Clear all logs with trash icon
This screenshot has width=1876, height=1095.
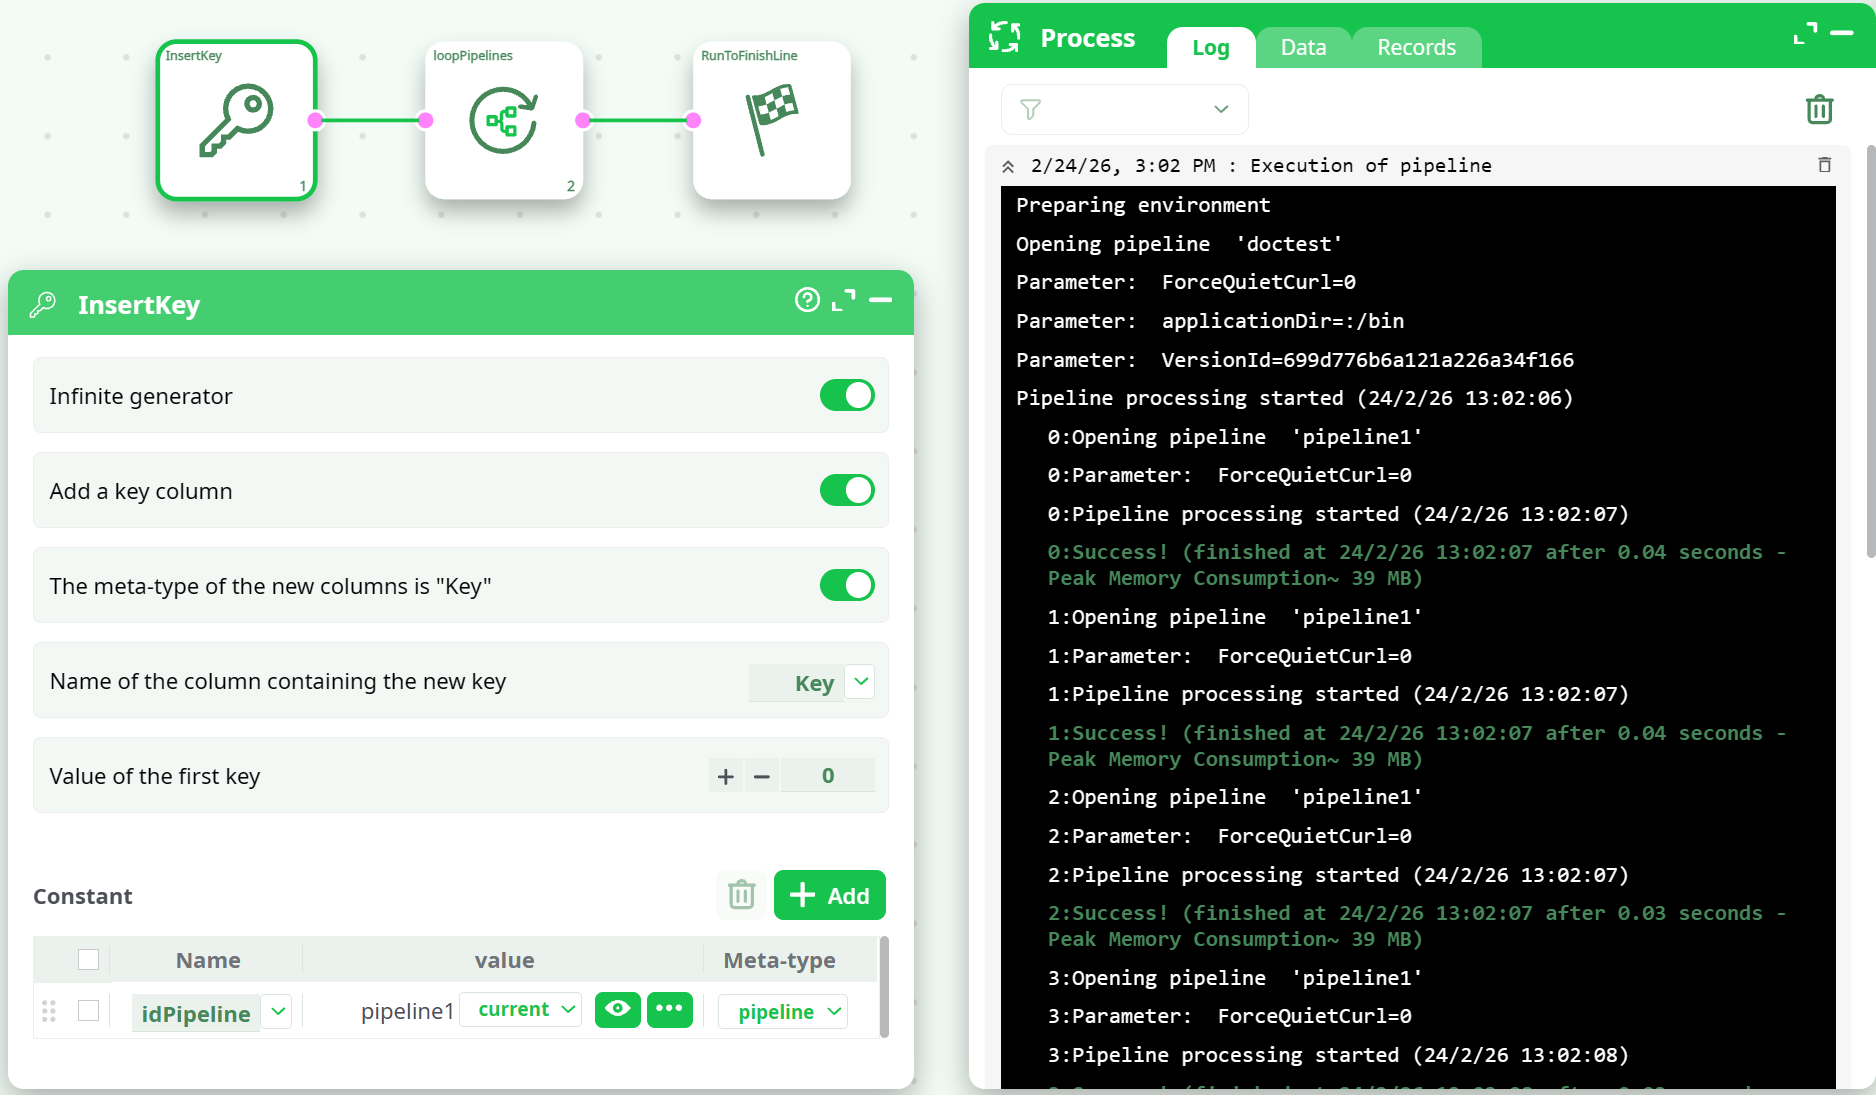pos(1819,109)
